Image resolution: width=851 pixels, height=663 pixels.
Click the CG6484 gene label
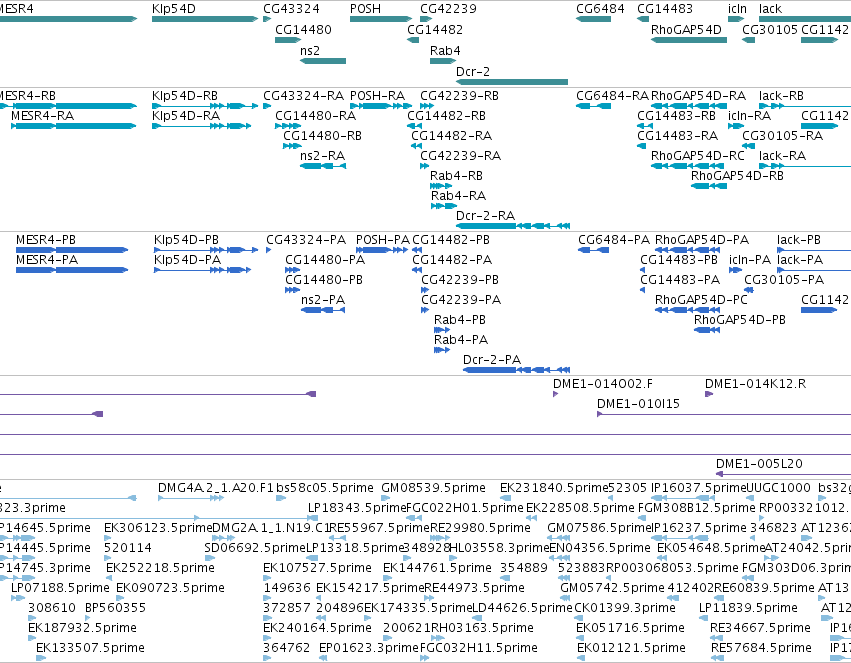(x=600, y=9)
